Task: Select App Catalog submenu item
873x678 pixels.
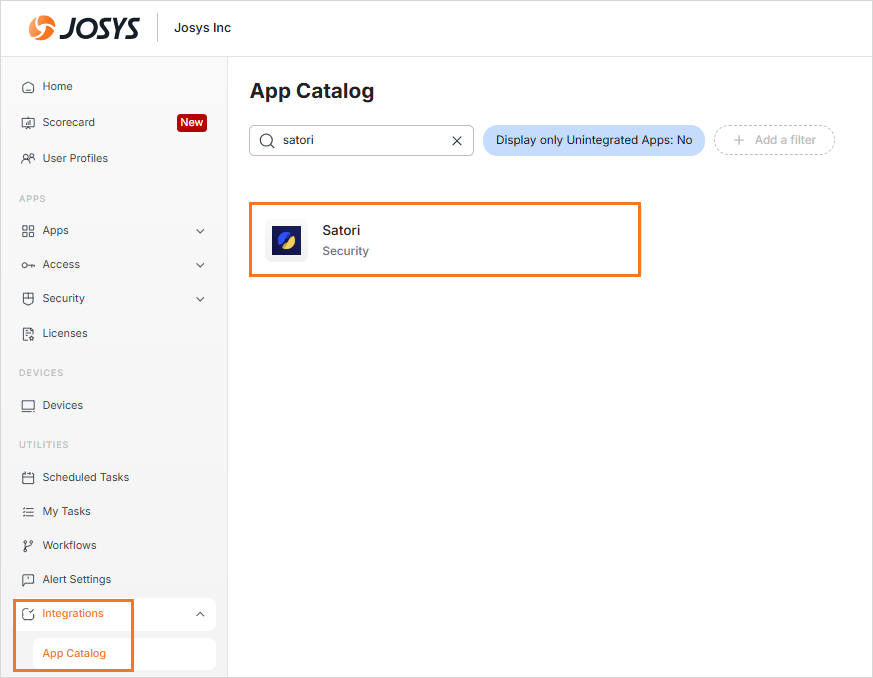Action: [74, 654]
